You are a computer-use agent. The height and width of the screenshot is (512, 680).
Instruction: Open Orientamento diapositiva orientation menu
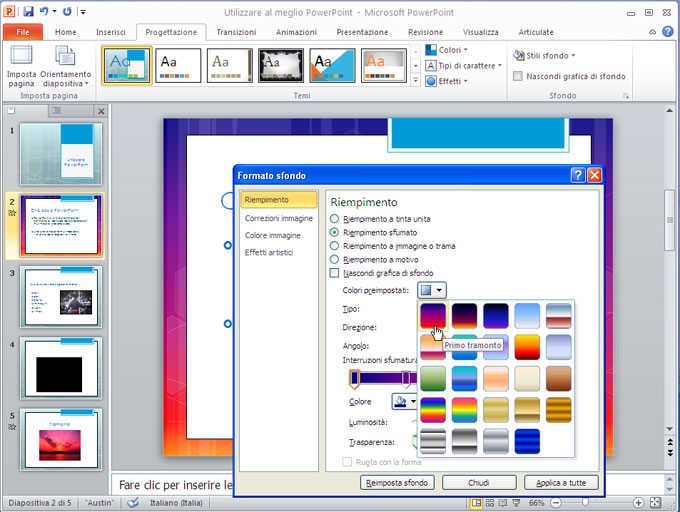(x=65, y=65)
